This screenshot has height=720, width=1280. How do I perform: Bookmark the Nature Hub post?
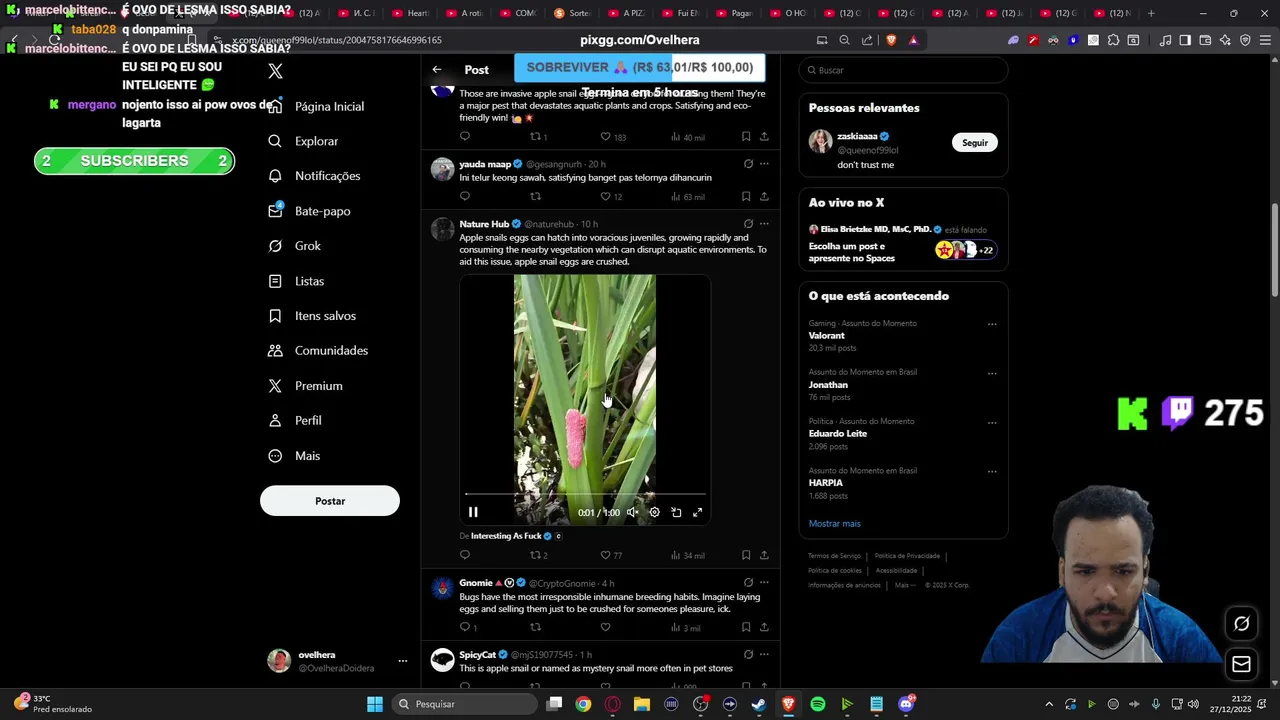[746, 555]
